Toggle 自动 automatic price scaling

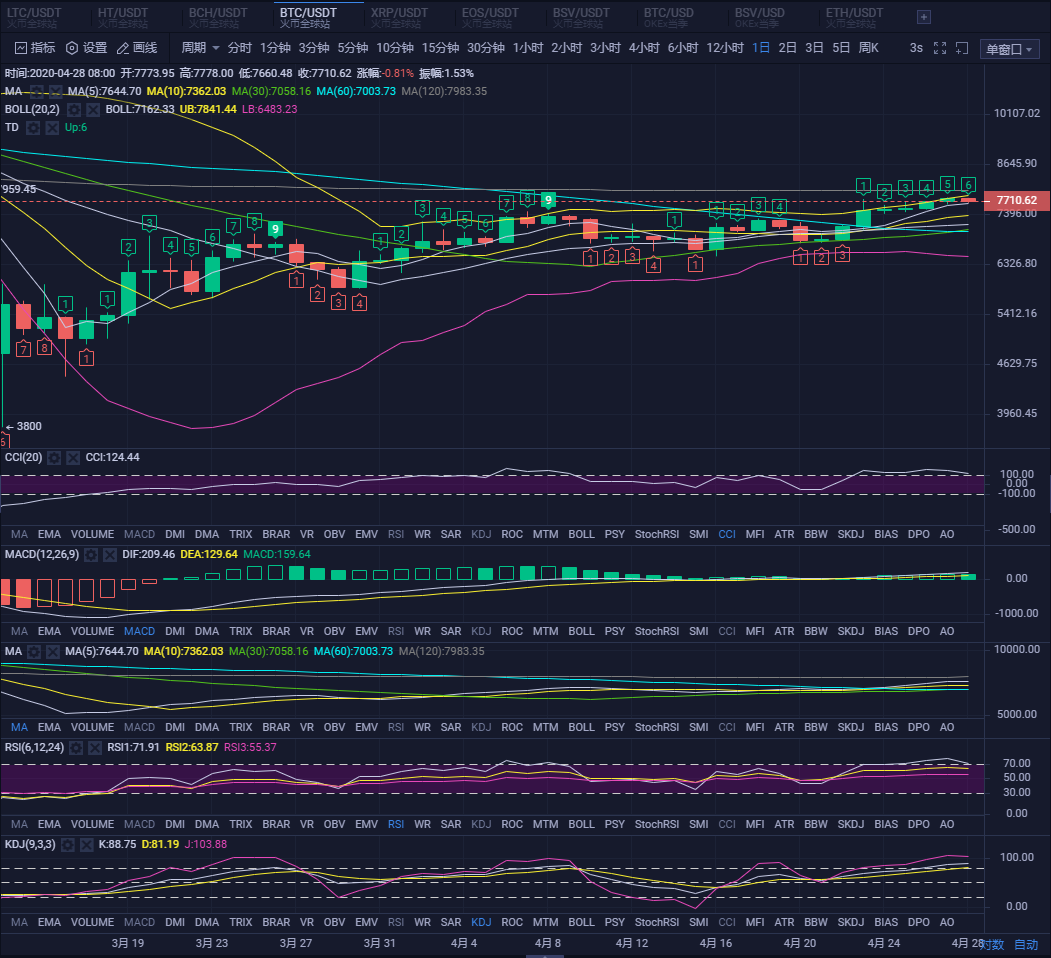tap(1026, 944)
